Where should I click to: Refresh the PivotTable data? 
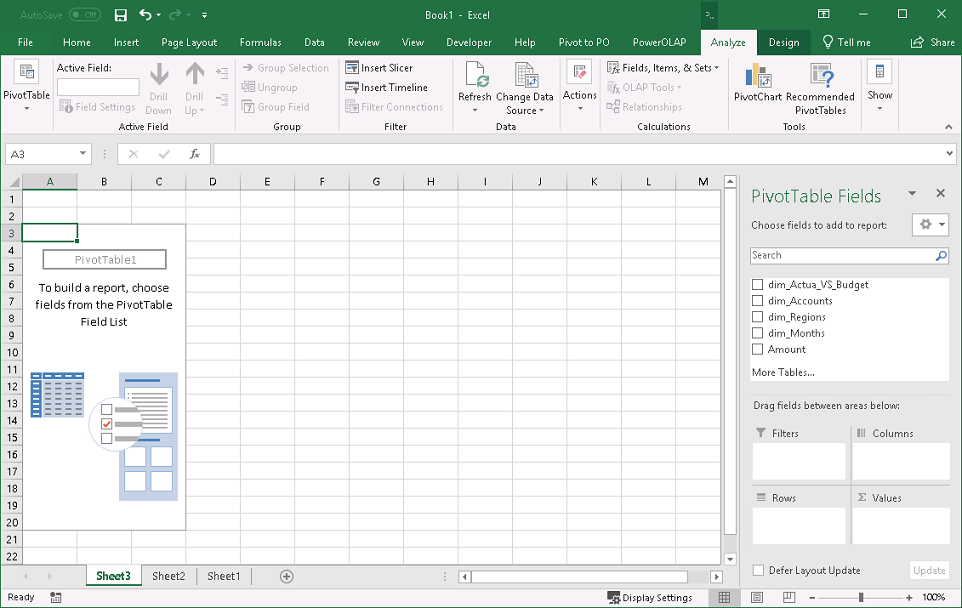(x=475, y=87)
